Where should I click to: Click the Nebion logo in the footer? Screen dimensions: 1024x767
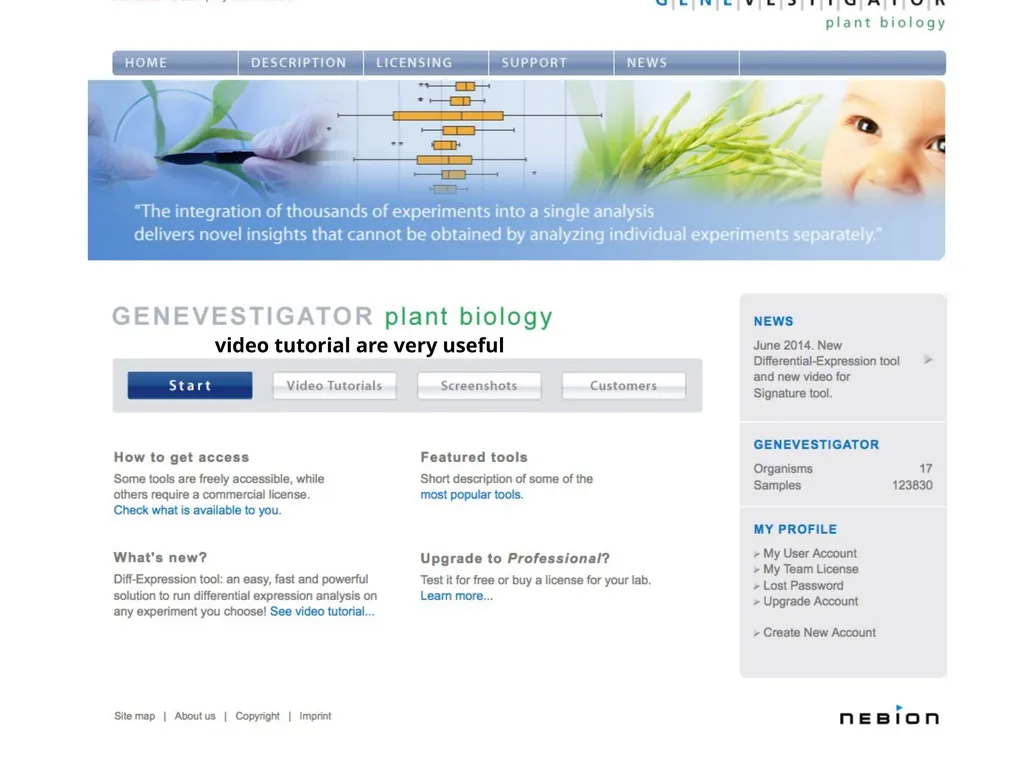pyautogui.click(x=889, y=715)
